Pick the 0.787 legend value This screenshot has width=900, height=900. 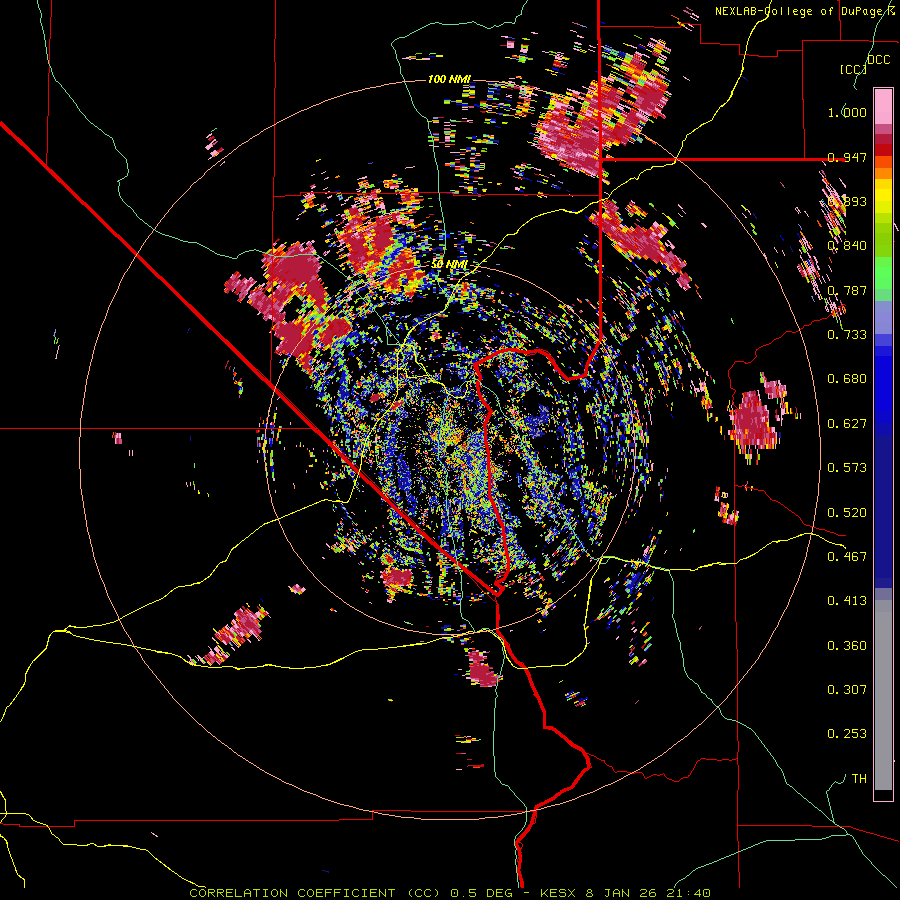(847, 290)
